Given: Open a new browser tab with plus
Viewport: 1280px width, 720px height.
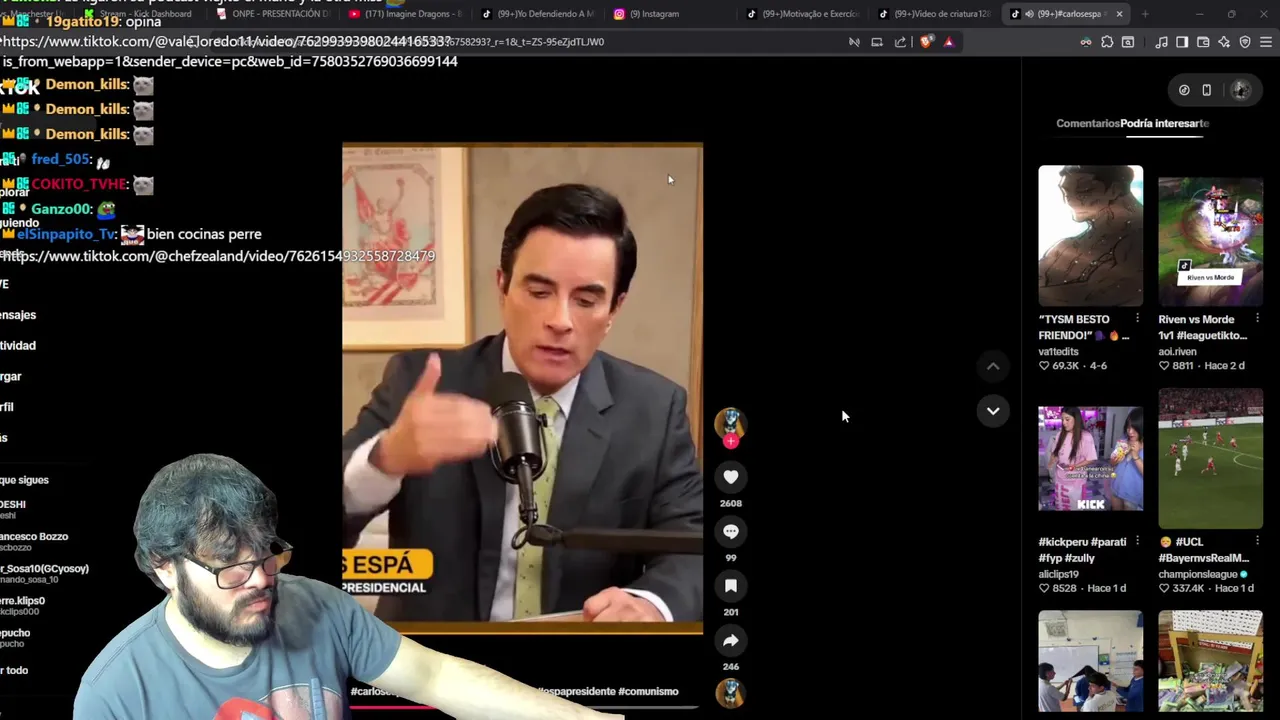Looking at the screenshot, I should tap(1146, 14).
